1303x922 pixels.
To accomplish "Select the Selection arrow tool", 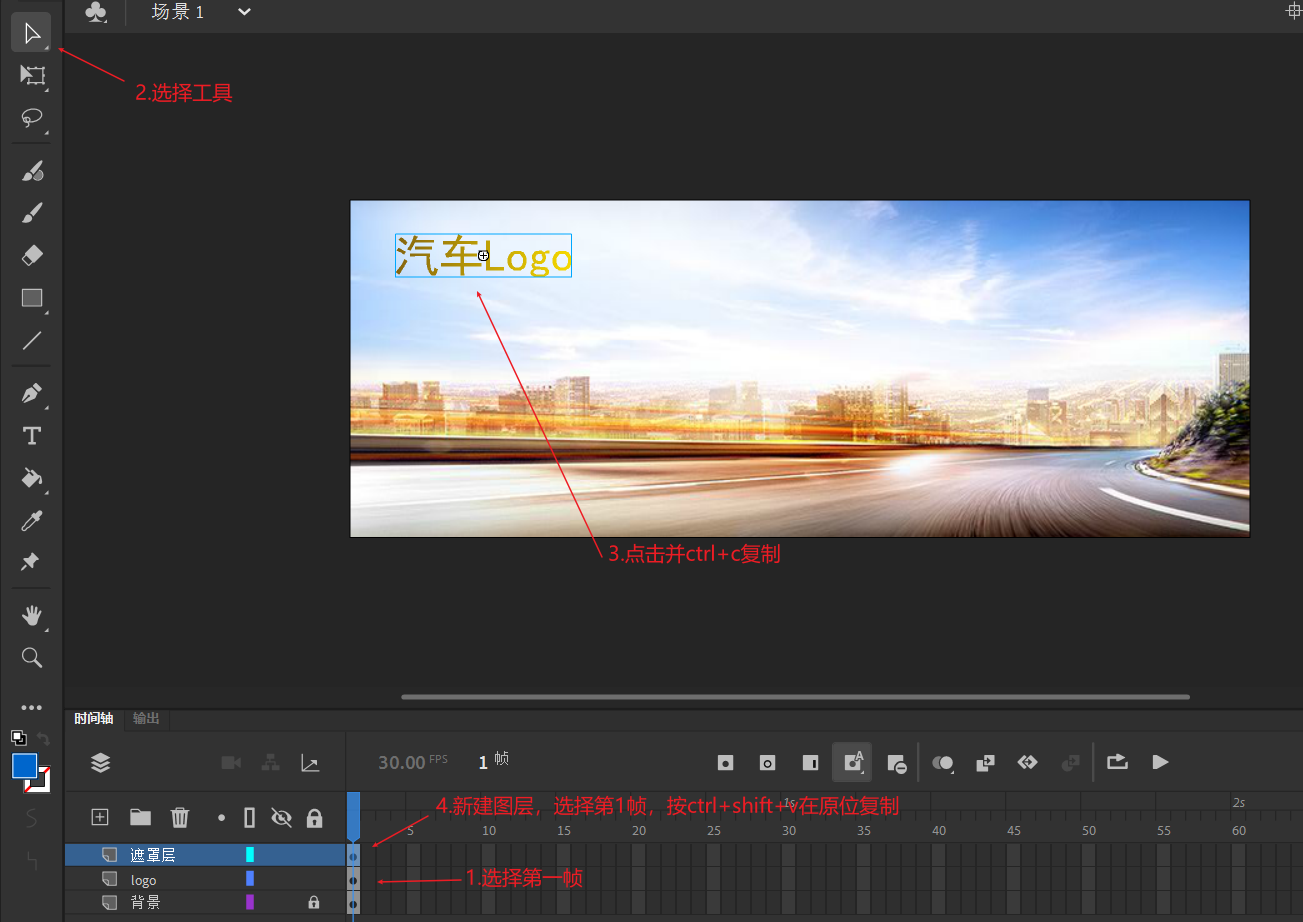I will 32,34.
